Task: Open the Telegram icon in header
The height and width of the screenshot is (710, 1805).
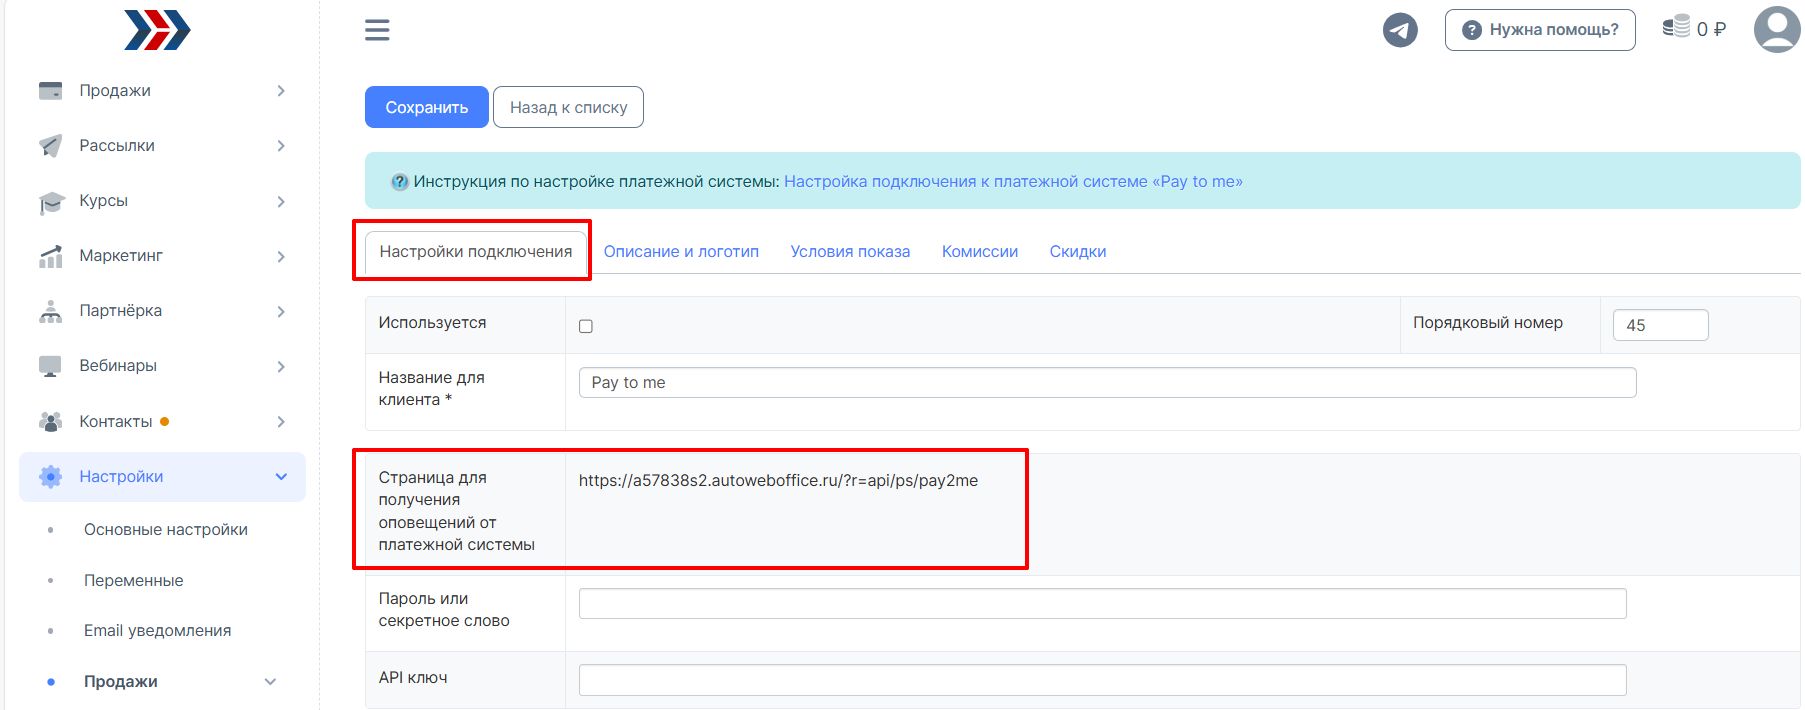Action: pyautogui.click(x=1400, y=30)
